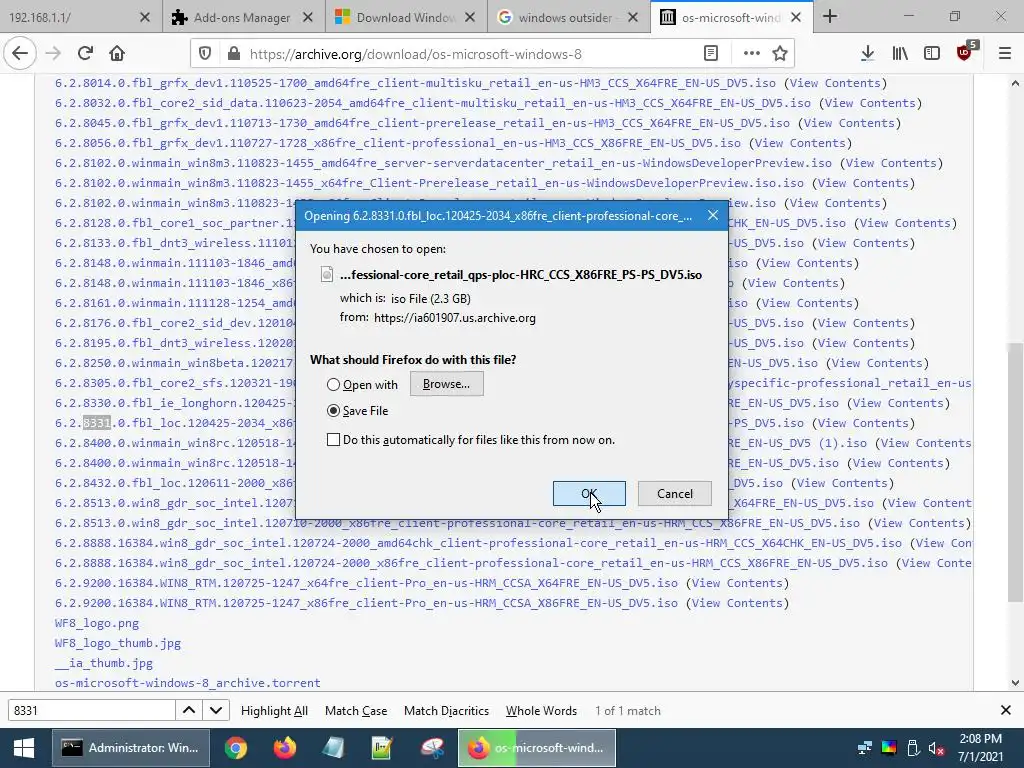Toggle Highlight All in find bar

[x=274, y=711]
